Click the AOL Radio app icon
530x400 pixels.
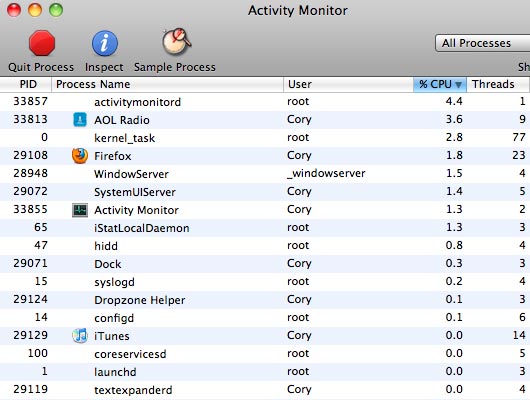pyautogui.click(x=80, y=120)
